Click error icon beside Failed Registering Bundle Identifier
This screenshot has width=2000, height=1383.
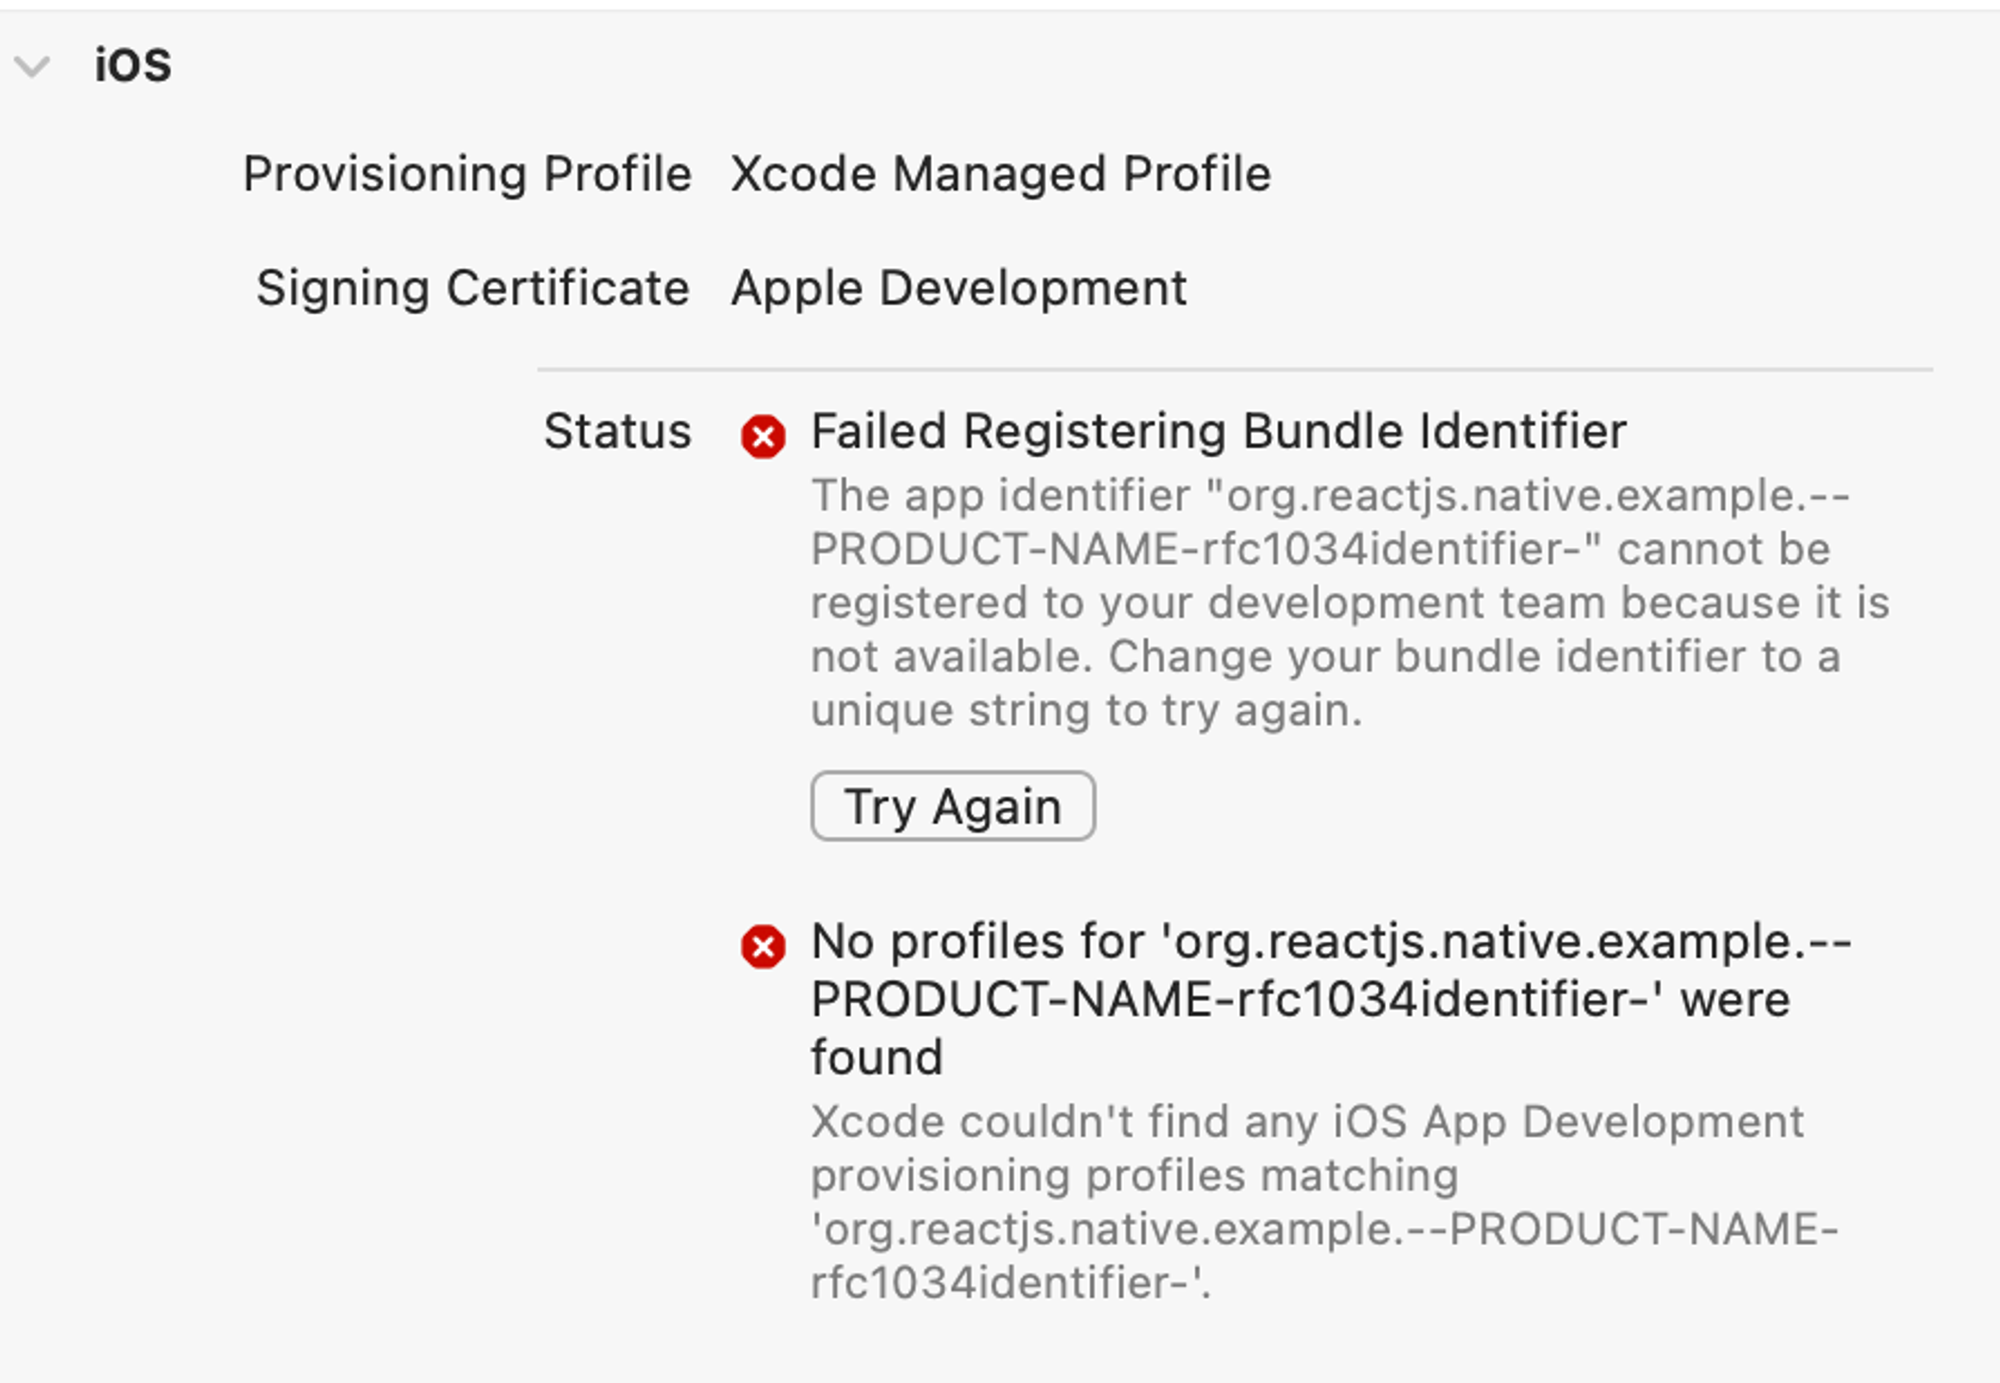[763, 436]
